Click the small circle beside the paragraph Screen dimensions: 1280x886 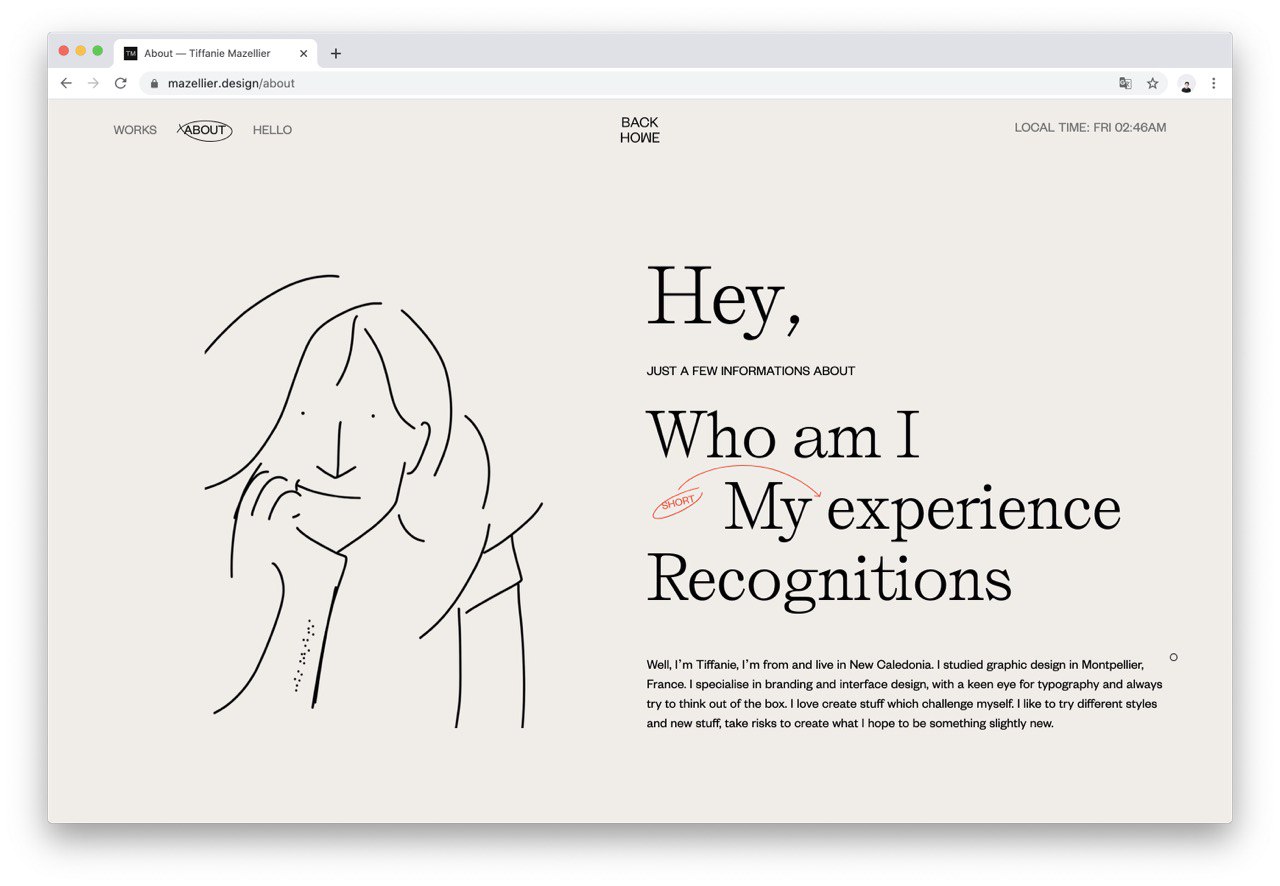(x=1173, y=657)
